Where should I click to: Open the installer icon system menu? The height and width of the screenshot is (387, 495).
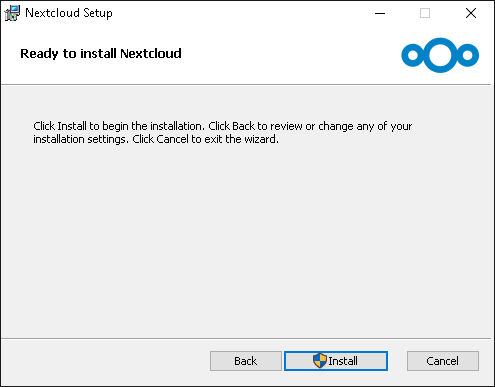[x=12, y=13]
